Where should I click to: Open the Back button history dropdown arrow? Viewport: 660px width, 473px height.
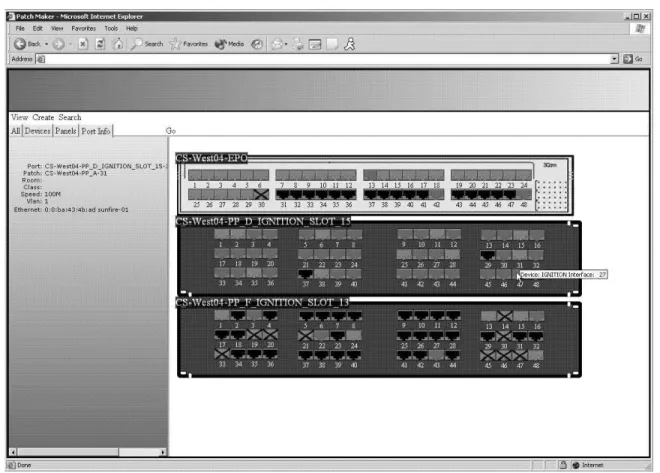[x=46, y=44]
